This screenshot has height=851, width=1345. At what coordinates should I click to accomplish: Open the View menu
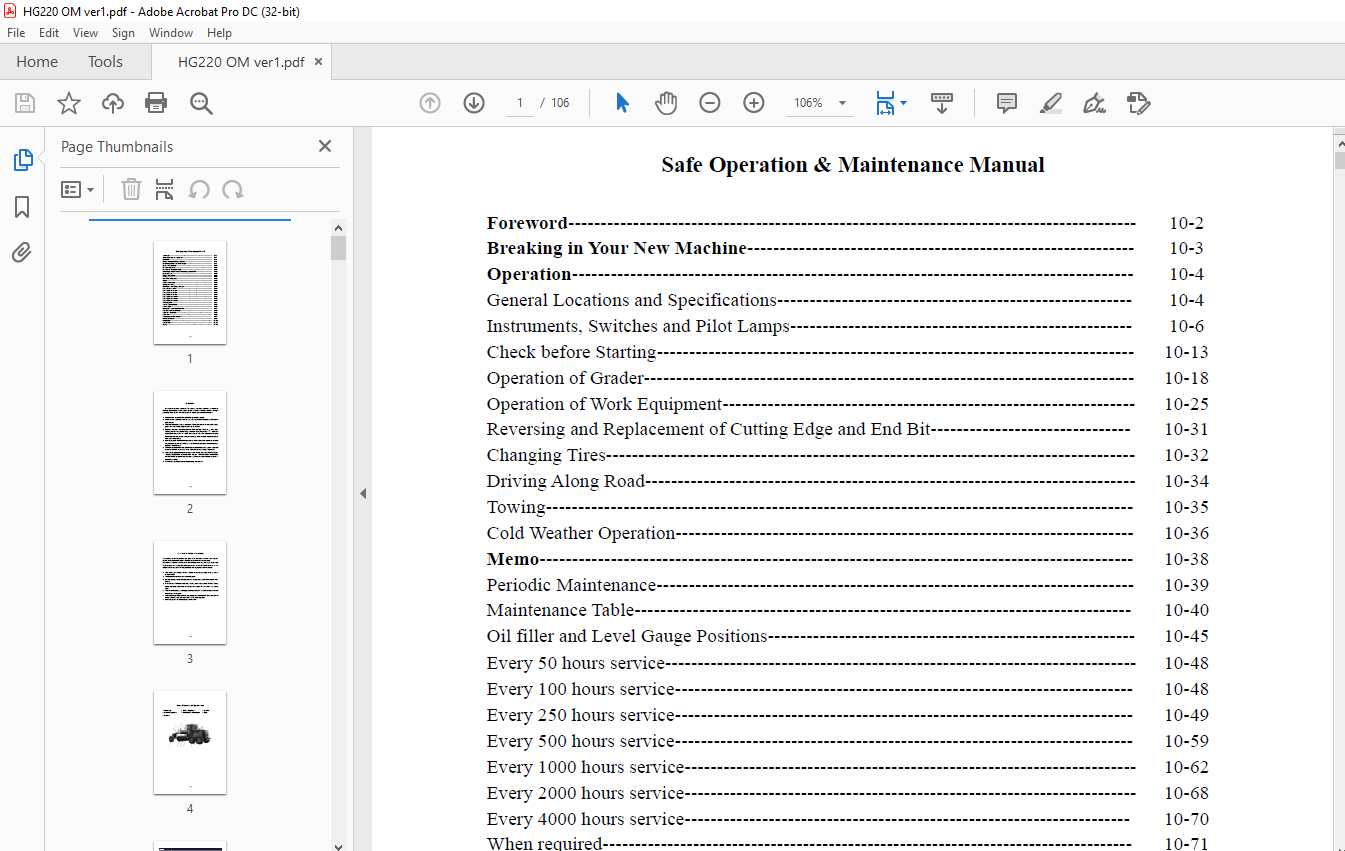[85, 33]
